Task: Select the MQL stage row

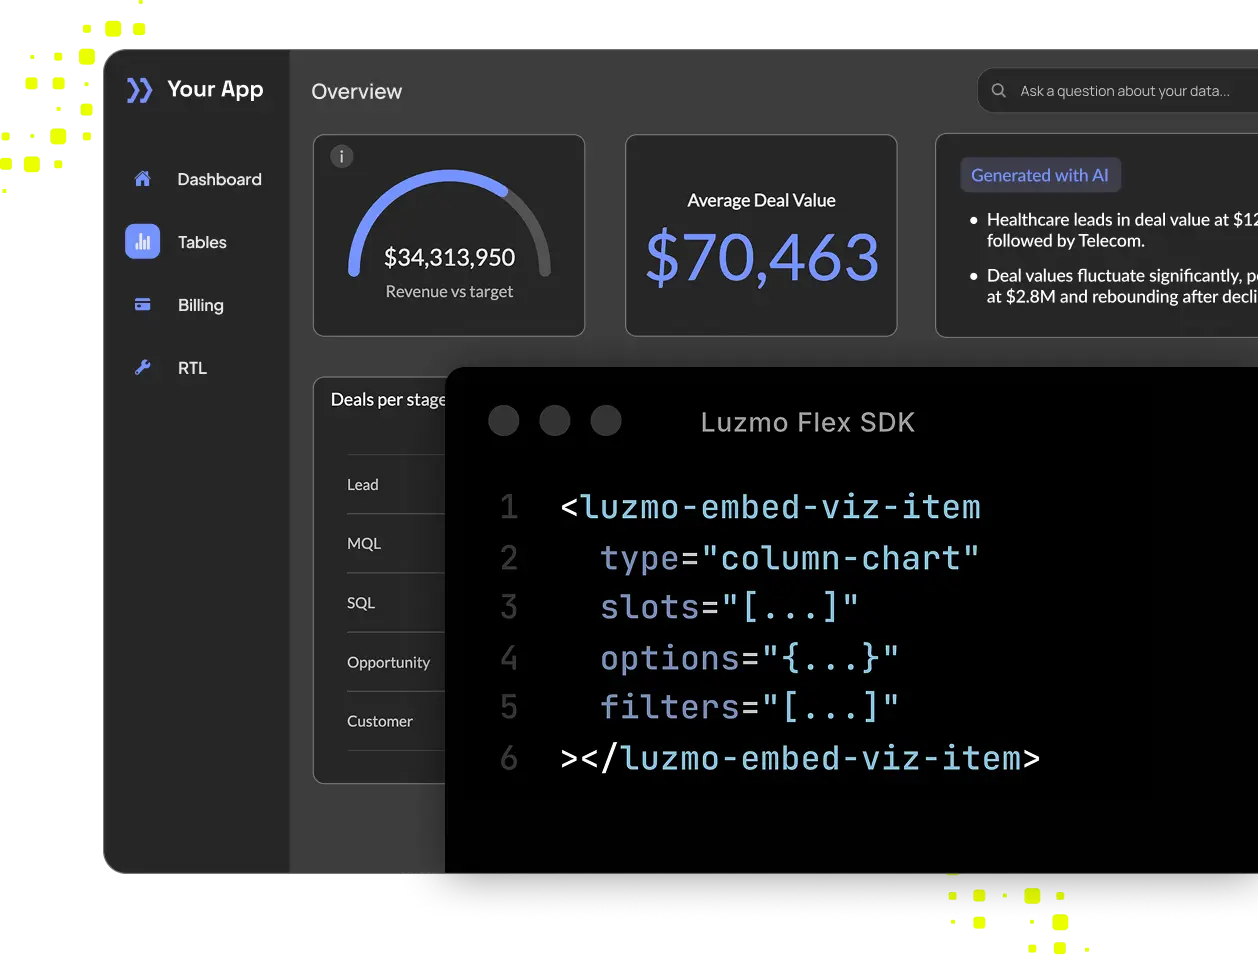Action: (395, 544)
